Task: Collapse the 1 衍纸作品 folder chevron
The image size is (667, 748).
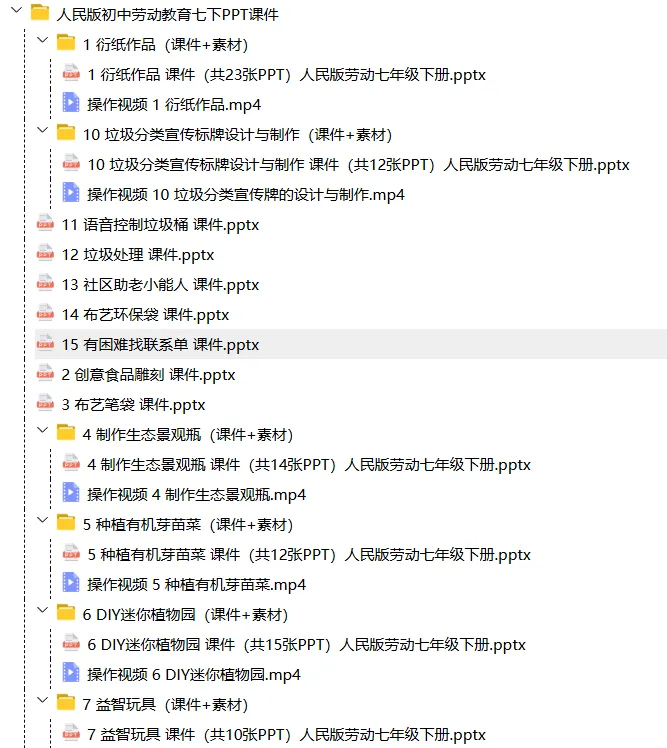Action: click(x=42, y=40)
